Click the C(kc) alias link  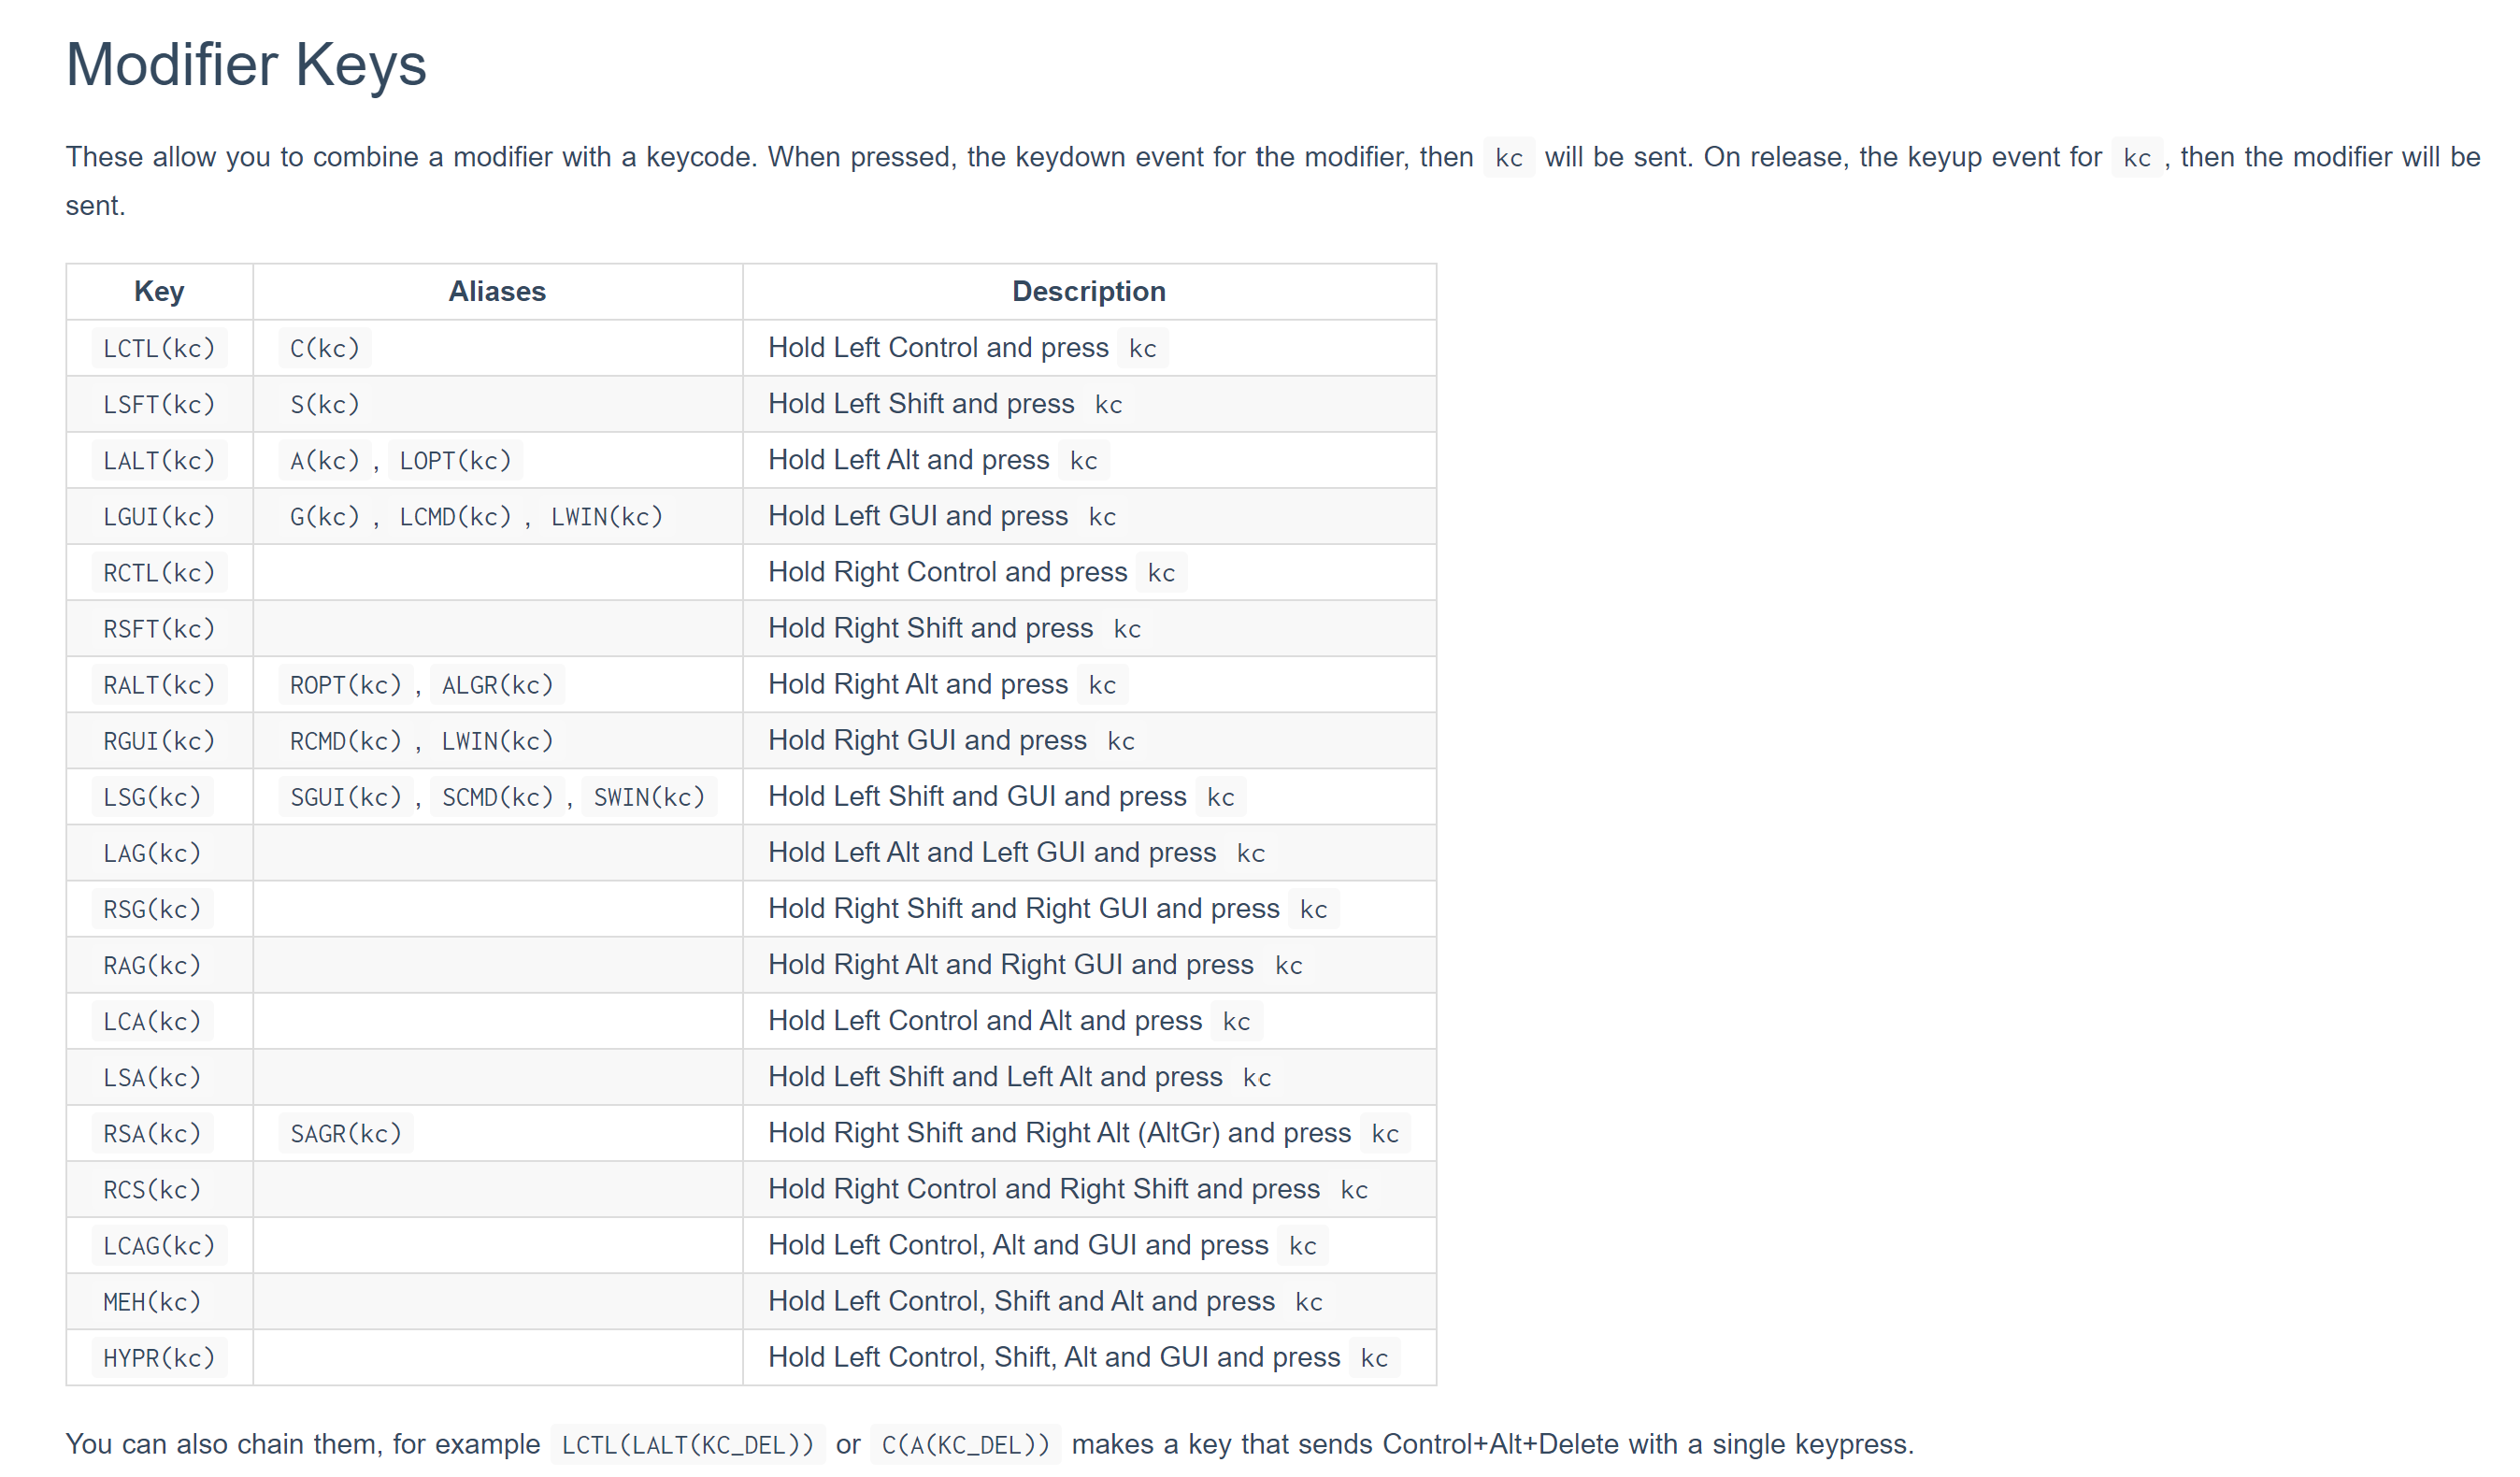click(x=323, y=348)
